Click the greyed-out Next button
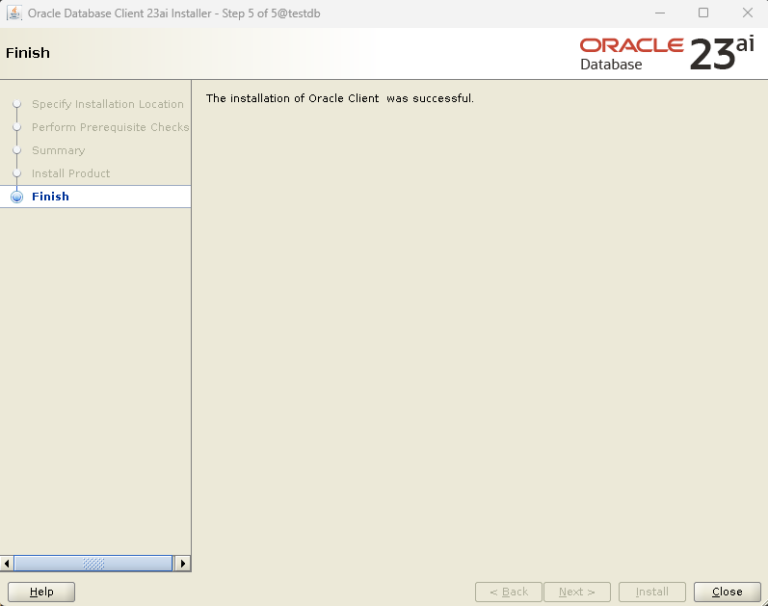768x606 pixels. pos(577,592)
